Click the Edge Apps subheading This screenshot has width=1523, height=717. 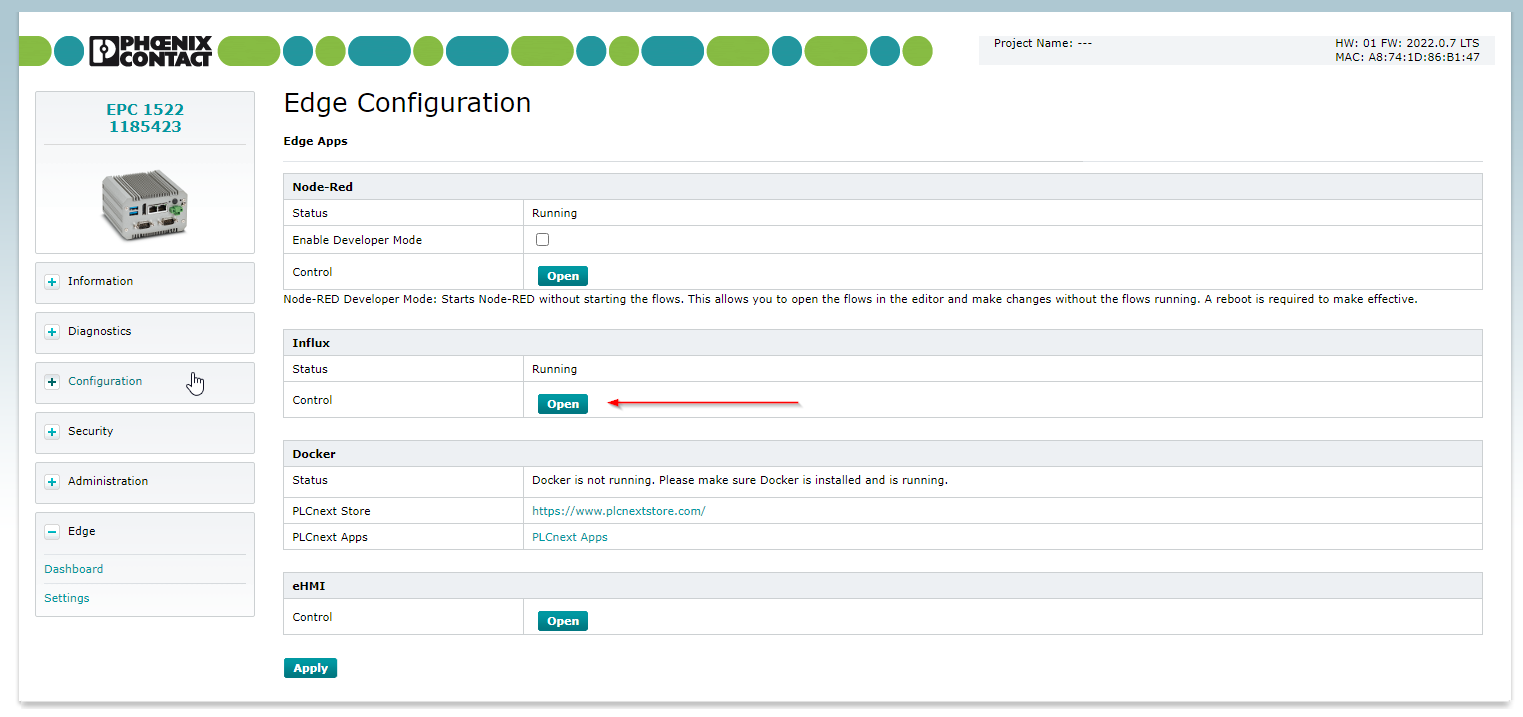coord(315,141)
